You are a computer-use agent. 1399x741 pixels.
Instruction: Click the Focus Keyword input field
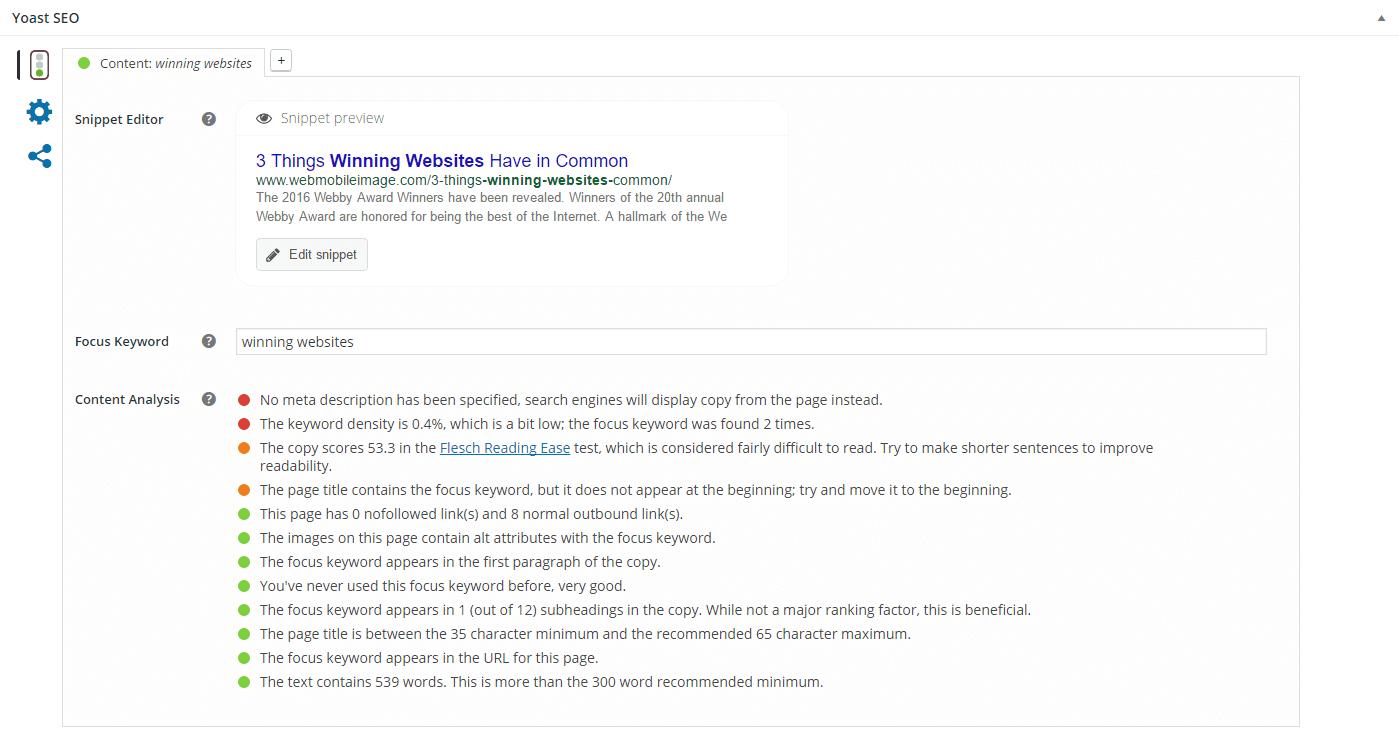coord(751,342)
